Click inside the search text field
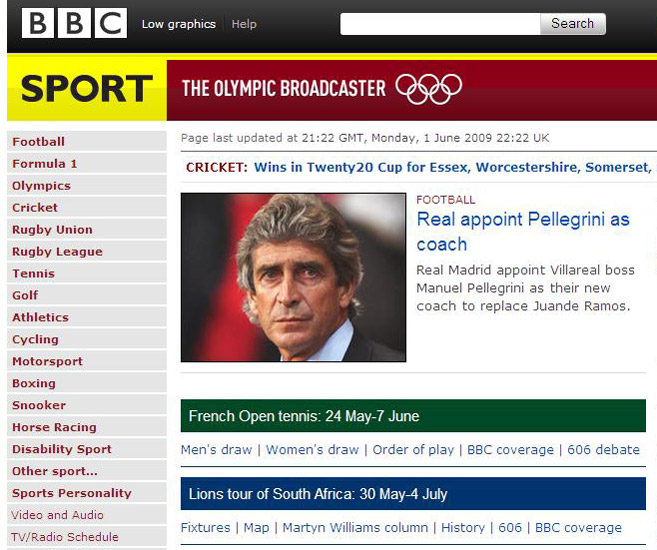 440,24
